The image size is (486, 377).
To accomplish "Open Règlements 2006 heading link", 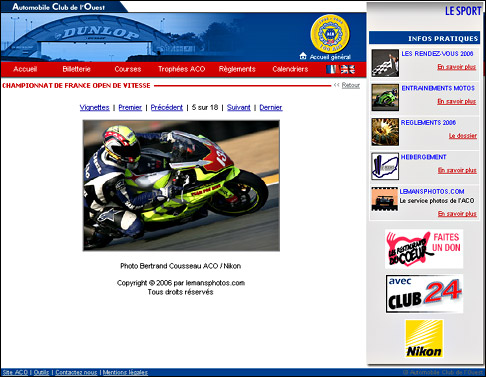I will [x=428, y=123].
